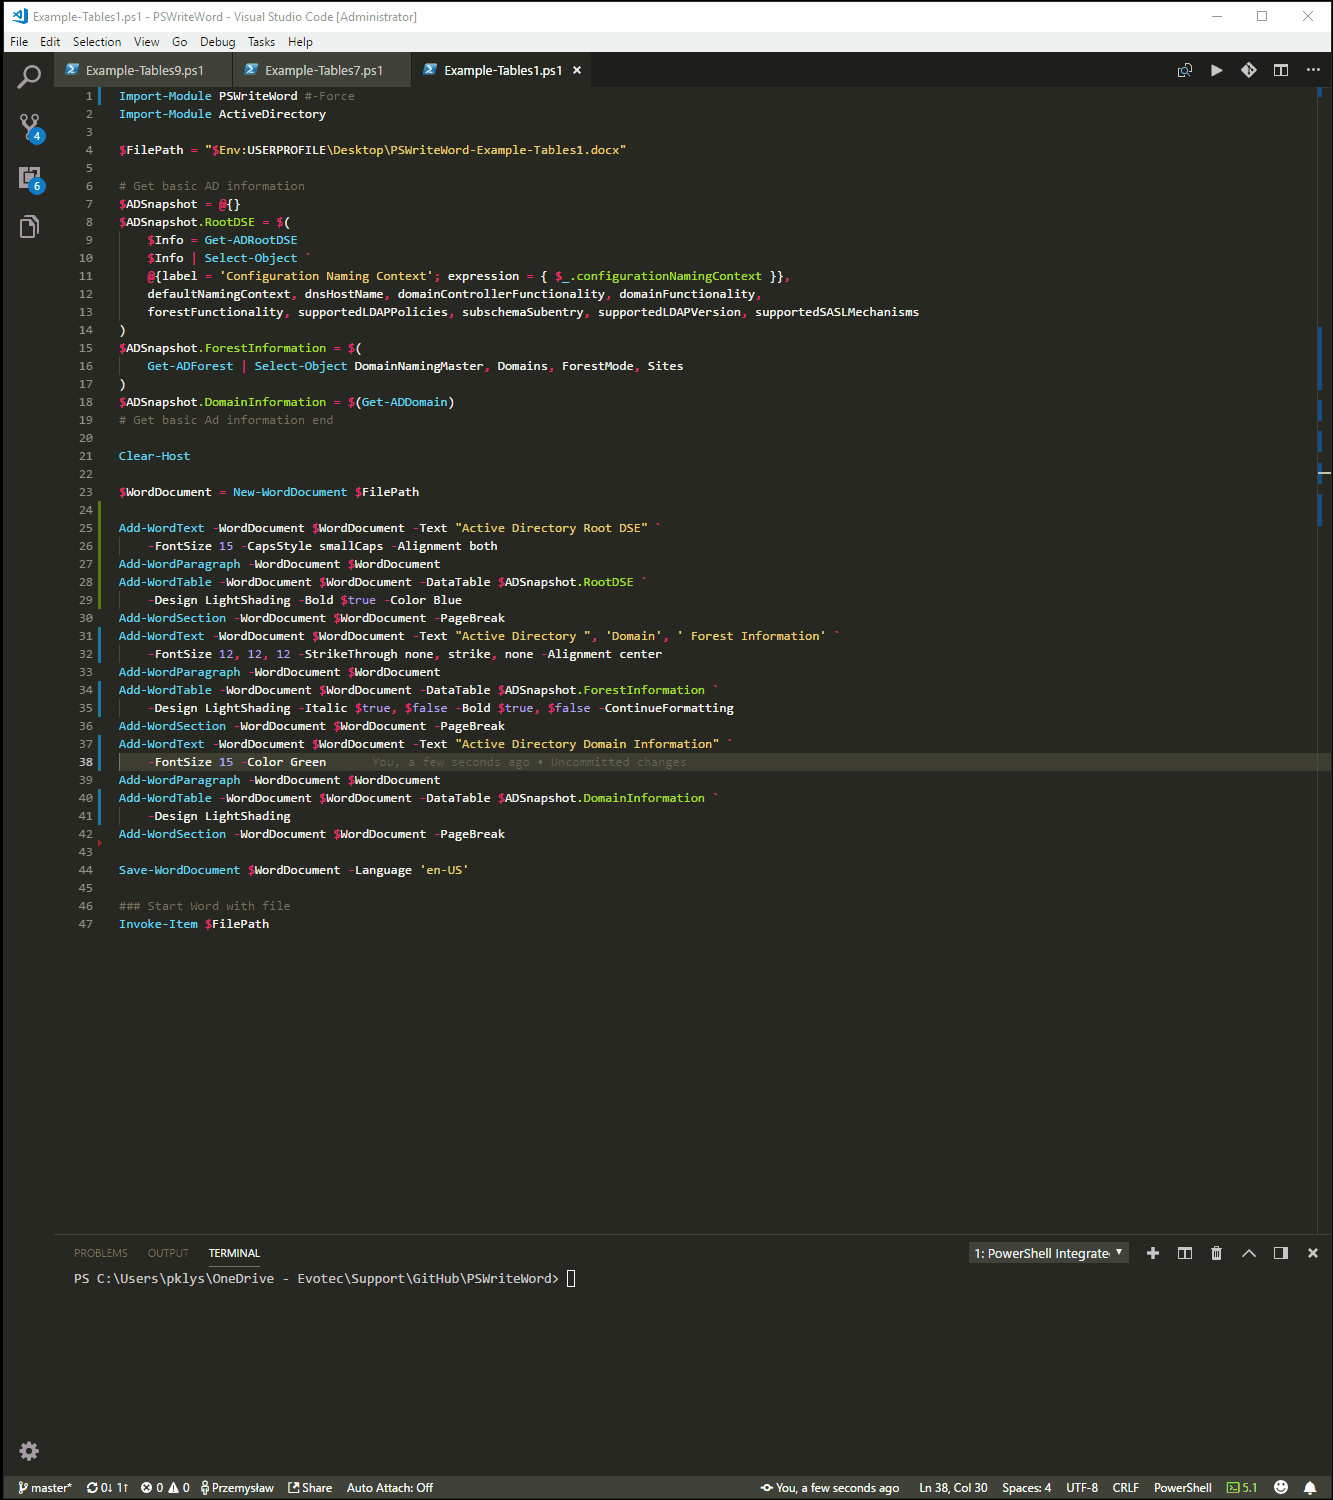The width and height of the screenshot is (1333, 1500).
Task: Maximize the panel with the chevron up
Action: pyautogui.click(x=1248, y=1253)
